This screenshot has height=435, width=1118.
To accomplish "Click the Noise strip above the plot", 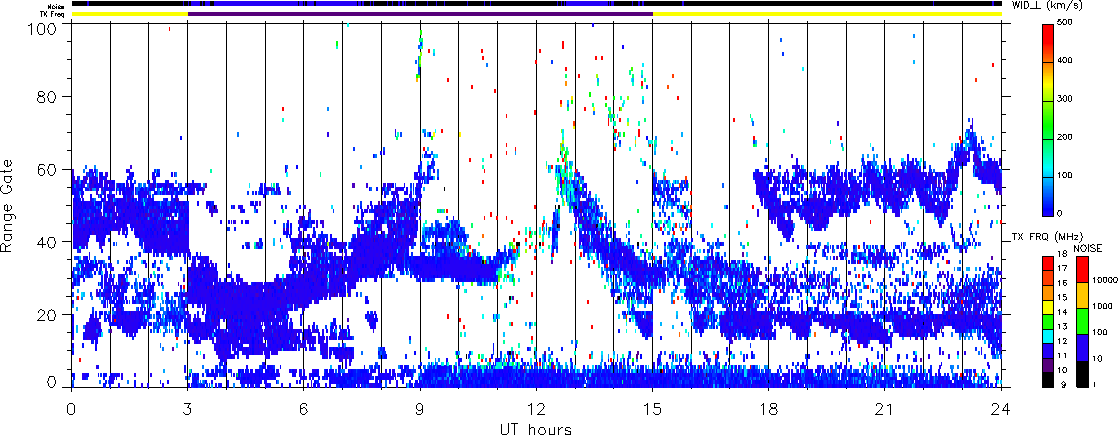I will point(536,4).
